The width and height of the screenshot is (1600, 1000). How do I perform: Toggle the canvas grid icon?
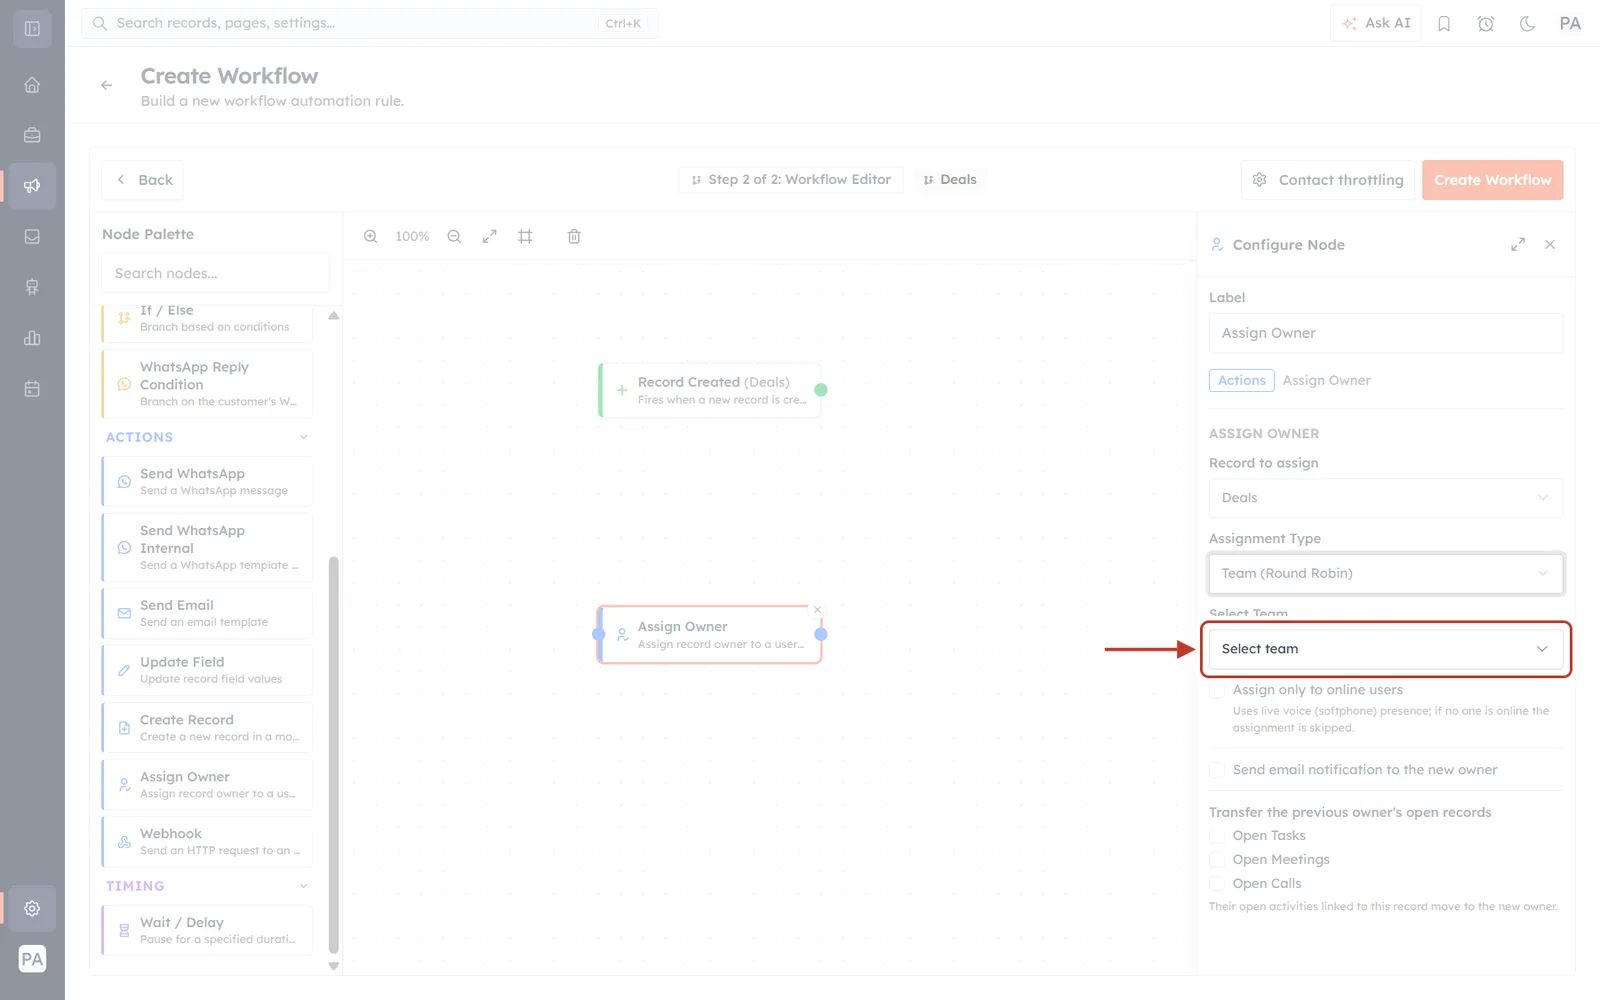525,237
